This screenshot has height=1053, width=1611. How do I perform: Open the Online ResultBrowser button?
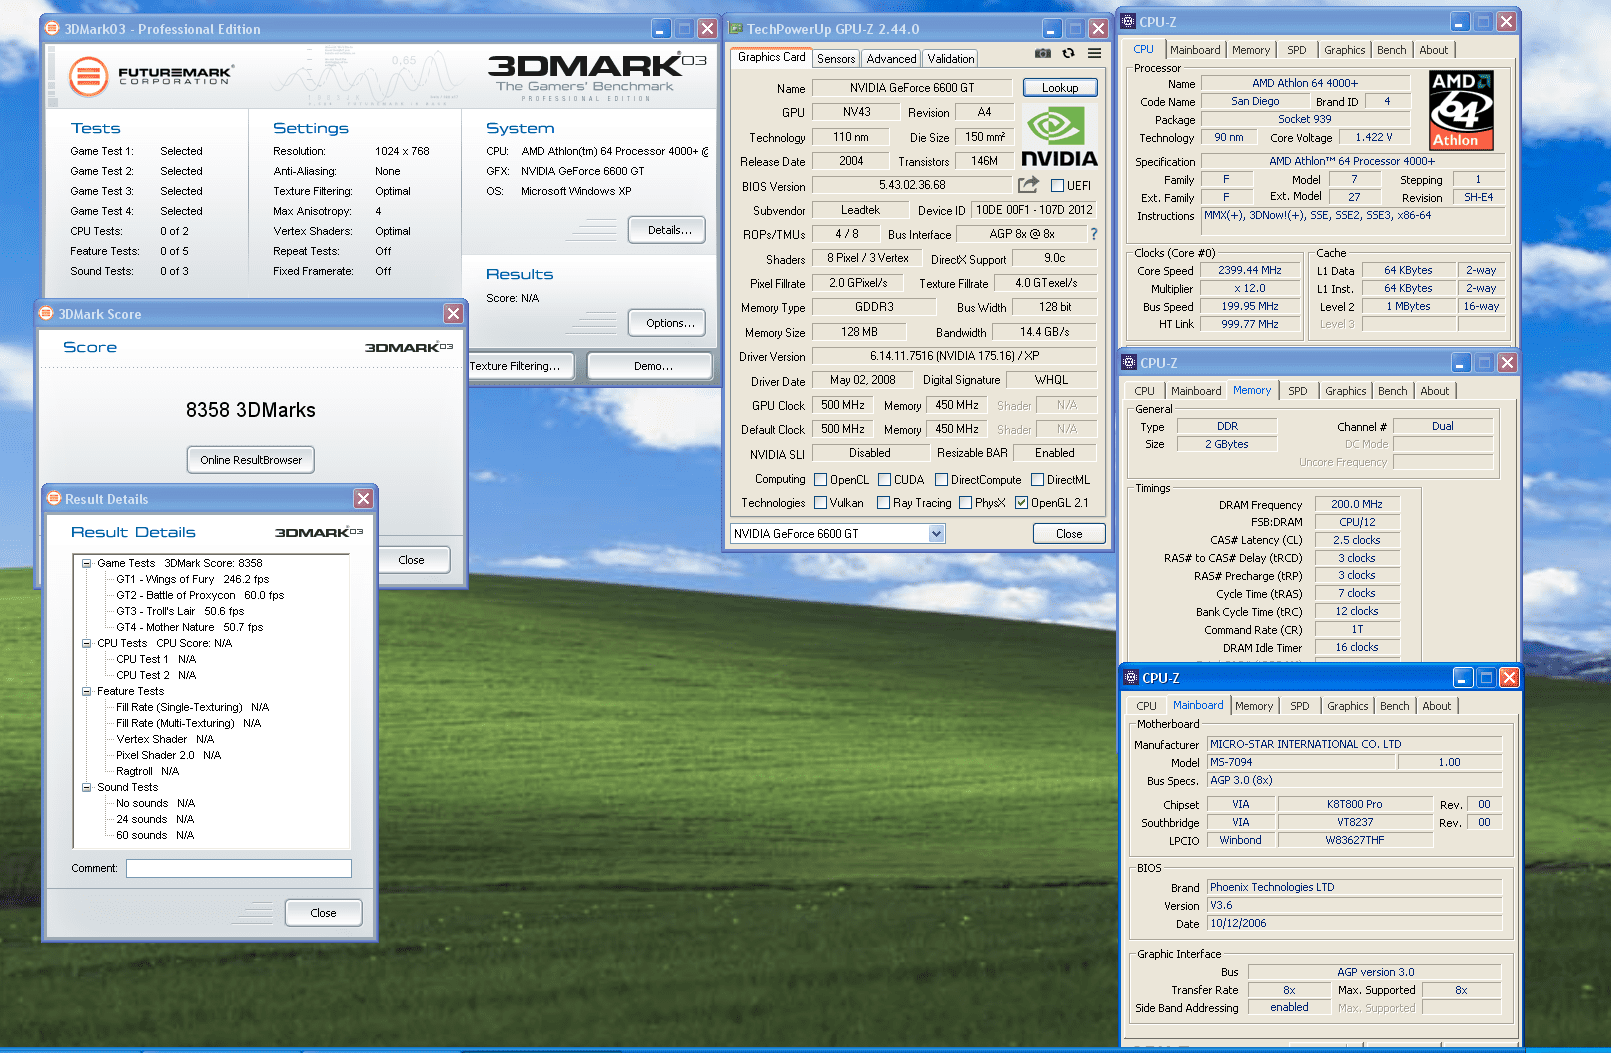[251, 460]
